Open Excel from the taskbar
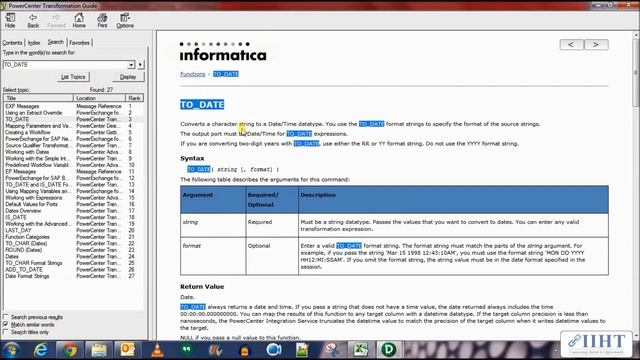 [360, 350]
